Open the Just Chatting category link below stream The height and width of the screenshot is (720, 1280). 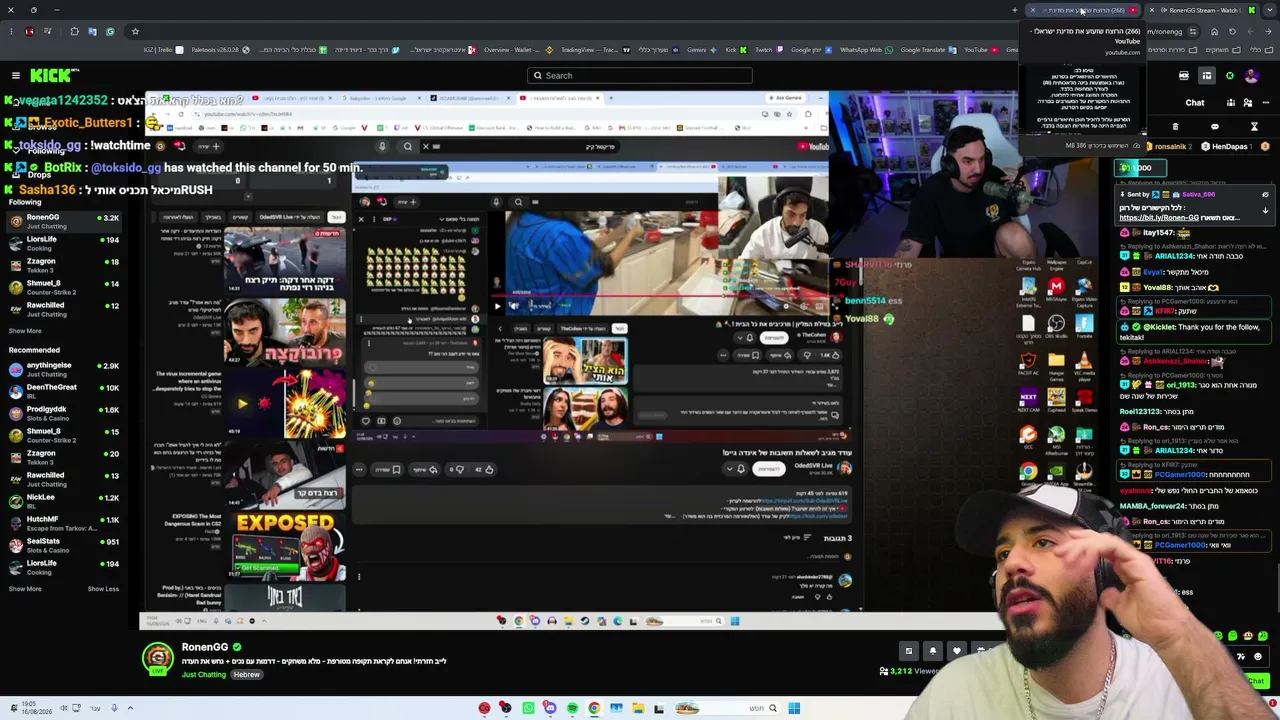point(204,674)
